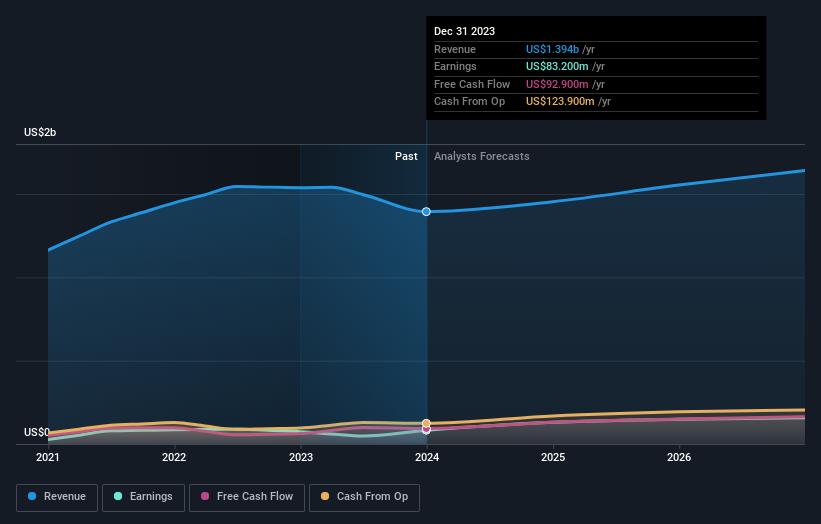Screen dimensions: 821x524
Task: Click the Dec 31 2023 tooltip date
Action: [x=464, y=31]
